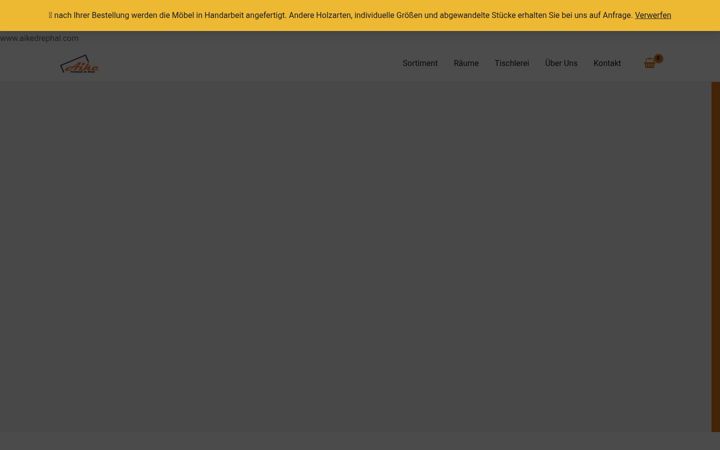
Task: Click the Aike logo
Action: point(79,64)
